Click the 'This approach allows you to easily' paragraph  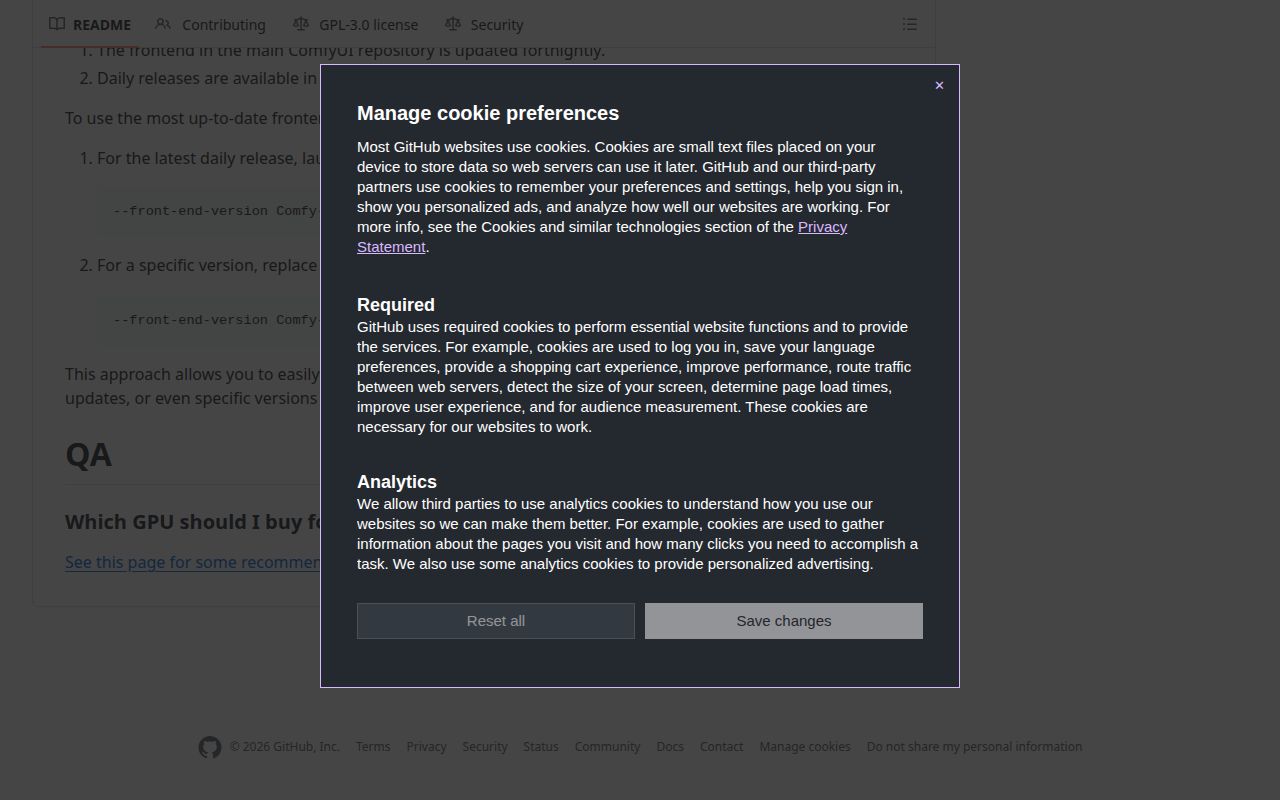(x=193, y=386)
